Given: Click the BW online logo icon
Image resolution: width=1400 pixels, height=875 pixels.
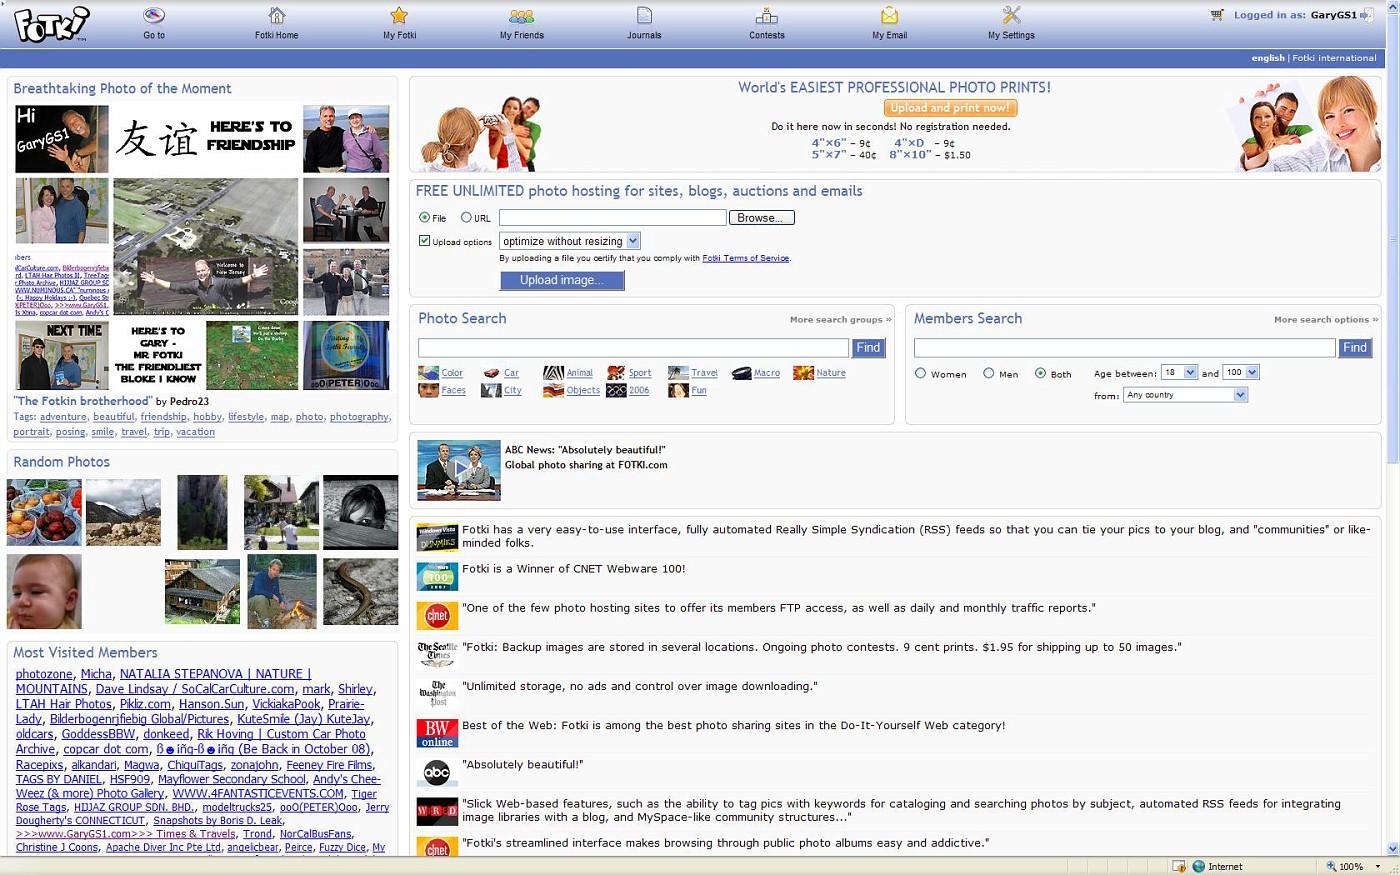Looking at the screenshot, I should [x=437, y=733].
